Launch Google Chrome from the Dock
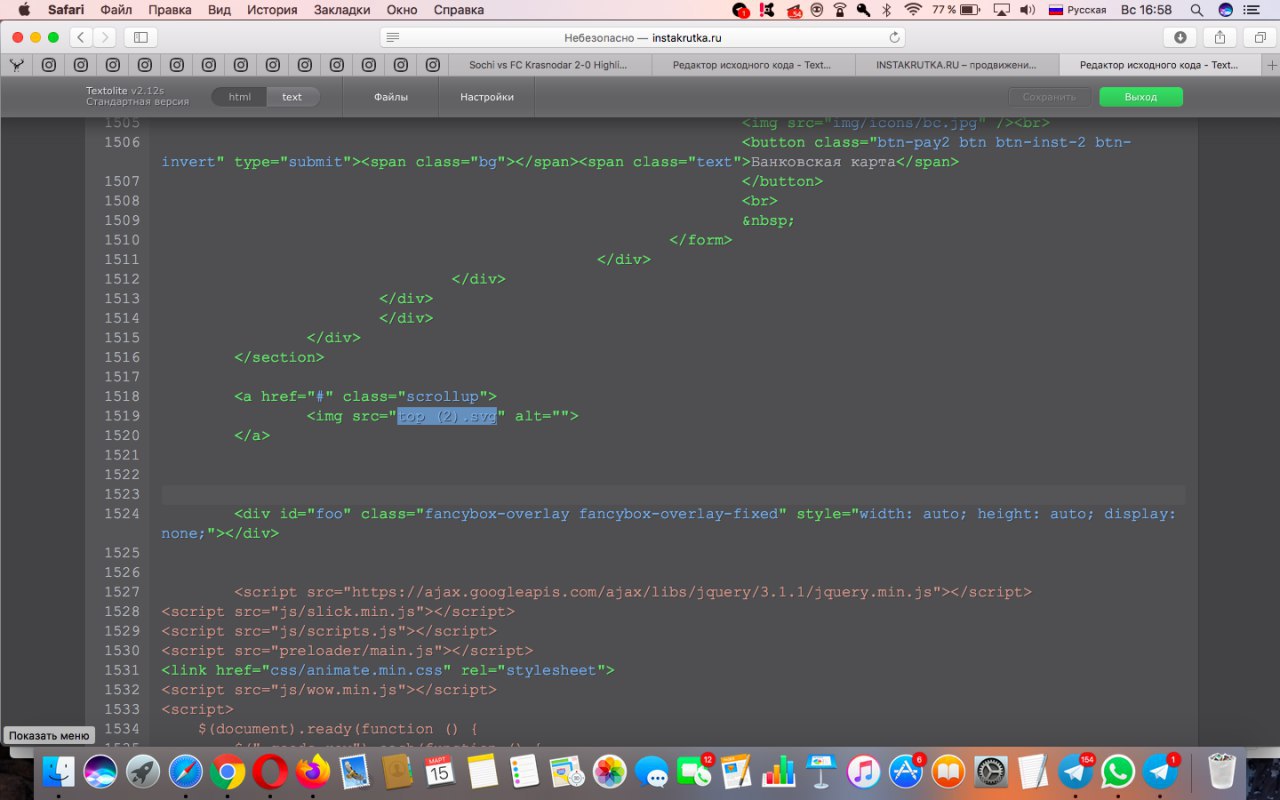This screenshot has width=1280, height=800. tap(228, 772)
